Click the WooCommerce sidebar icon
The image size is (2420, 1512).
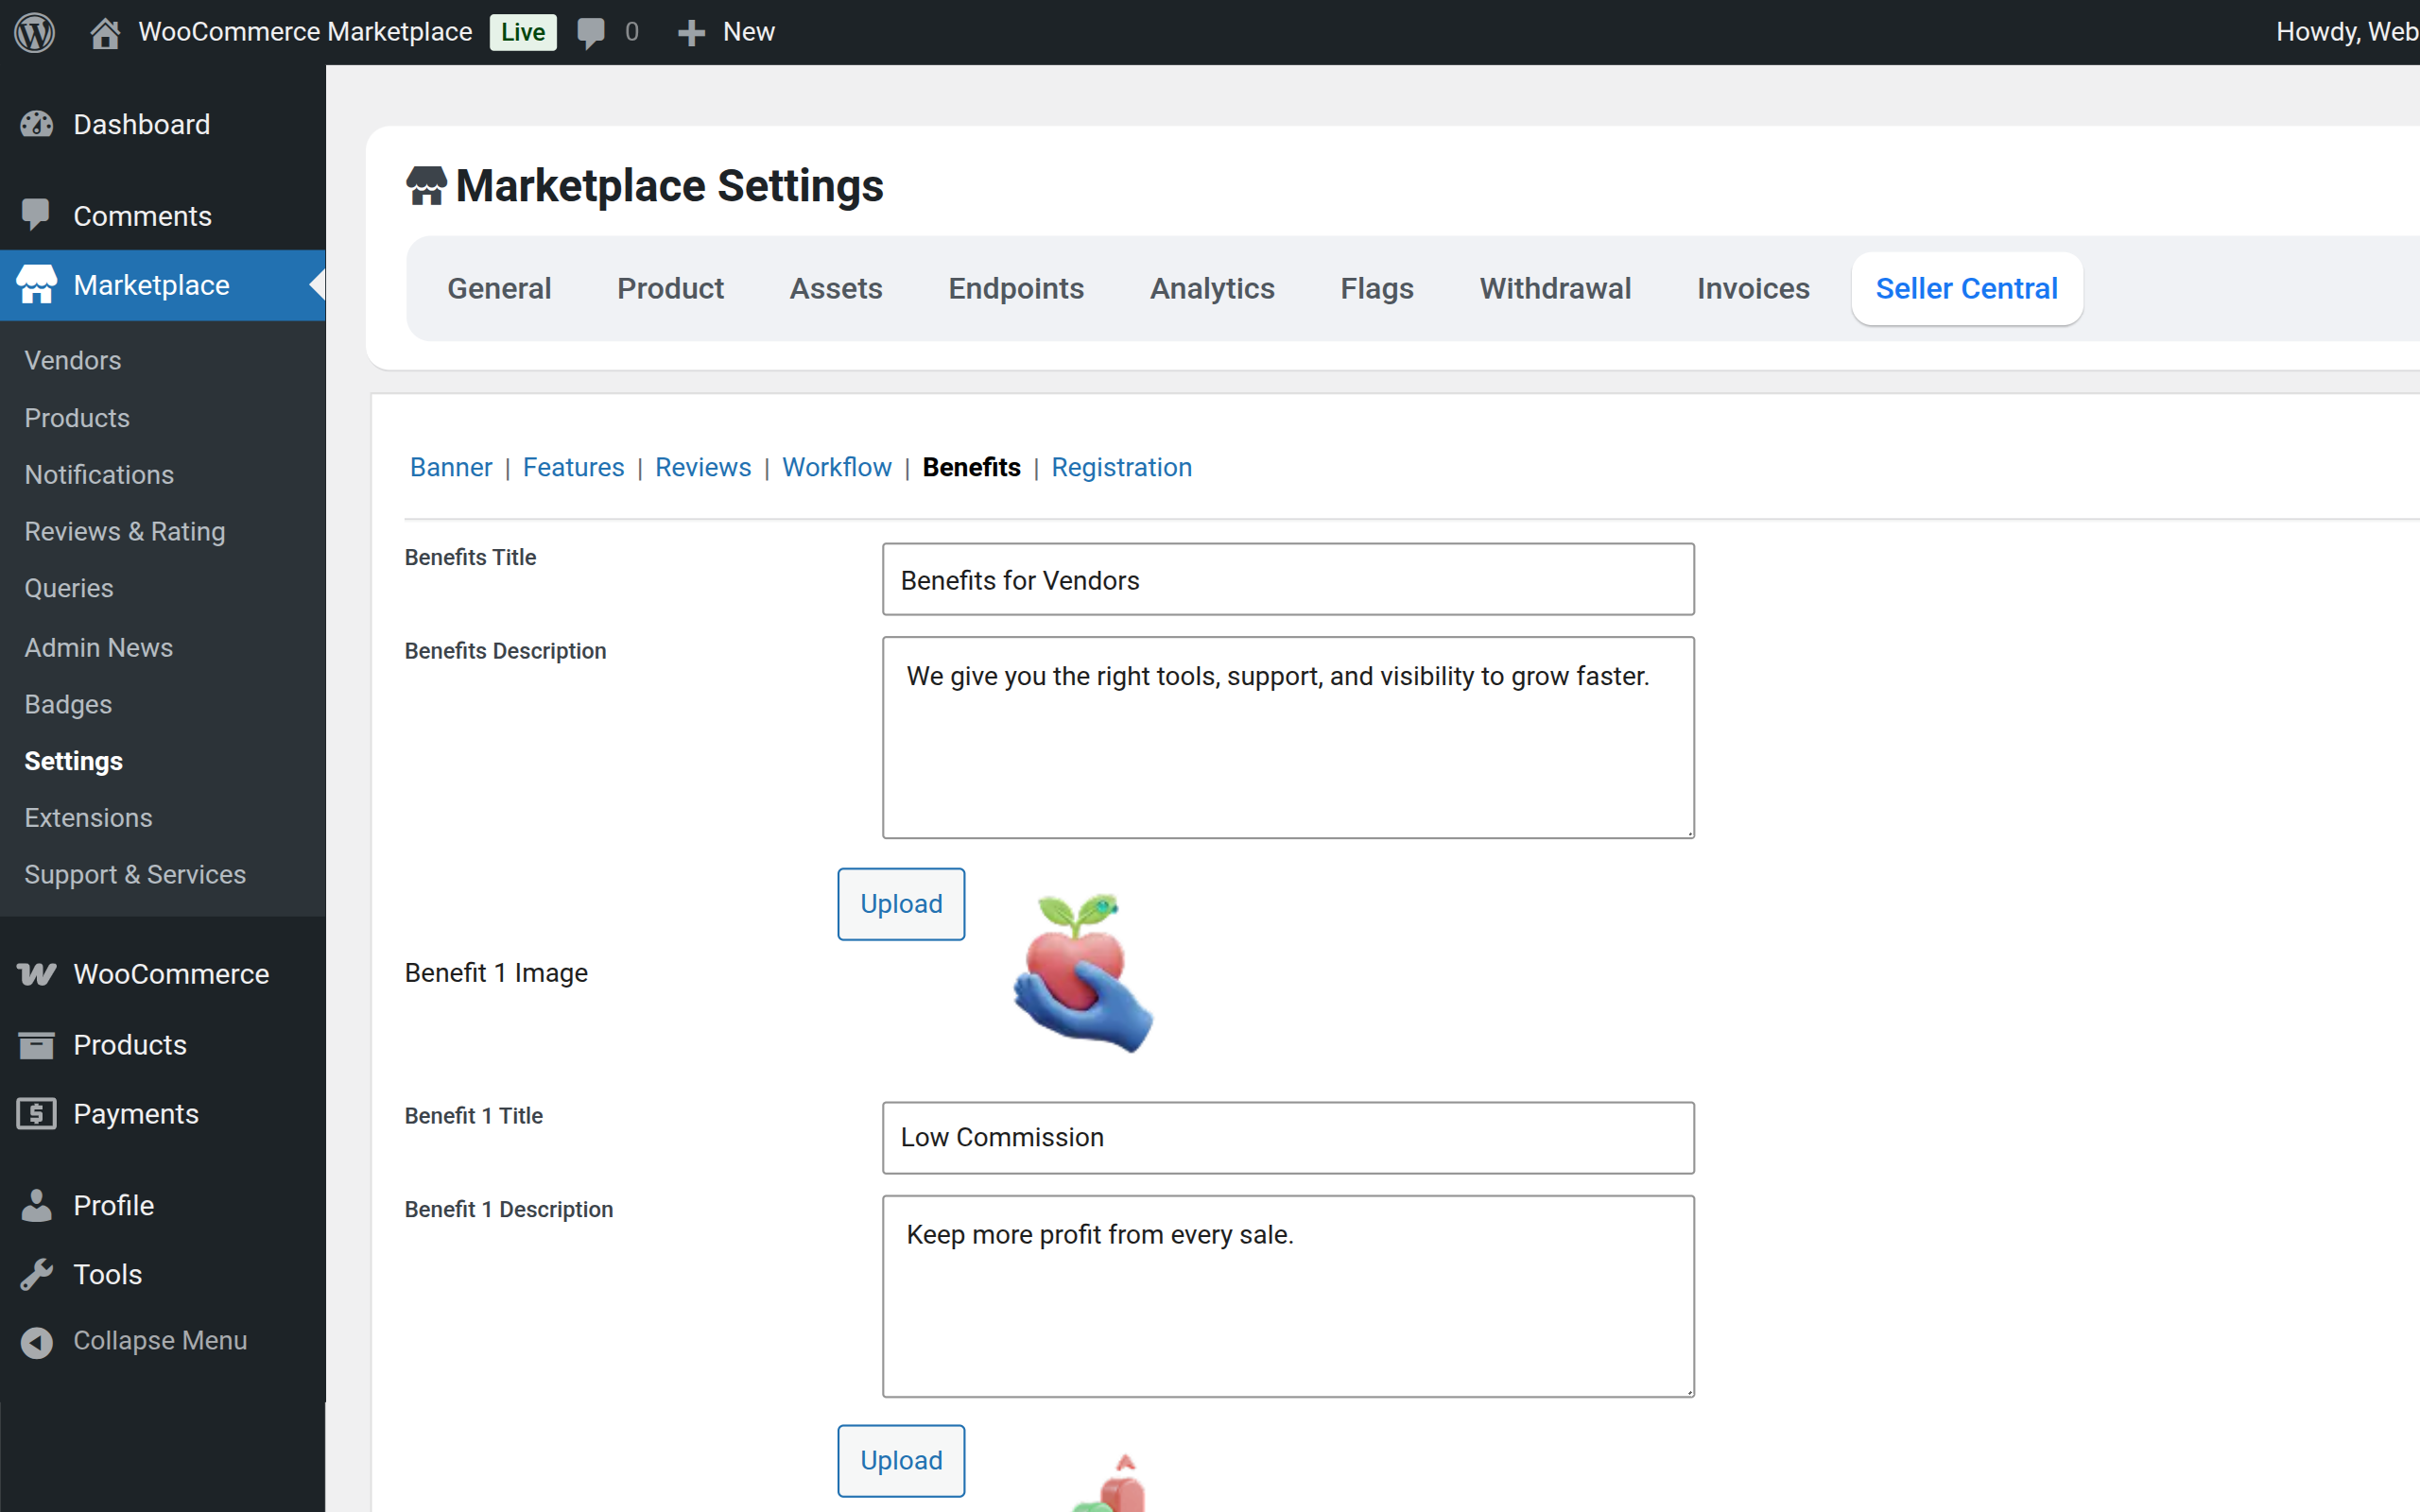coord(37,973)
